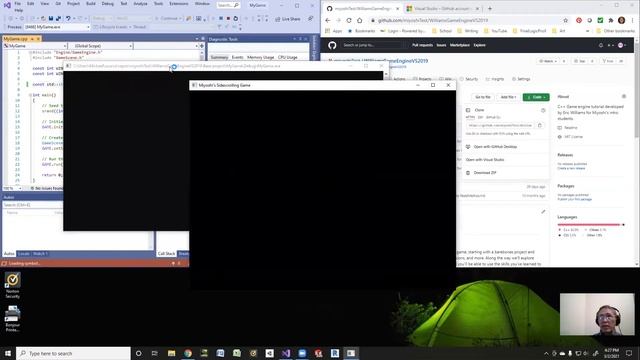Open the repository Settings tab
The image size is (640, 360).
point(521,79)
